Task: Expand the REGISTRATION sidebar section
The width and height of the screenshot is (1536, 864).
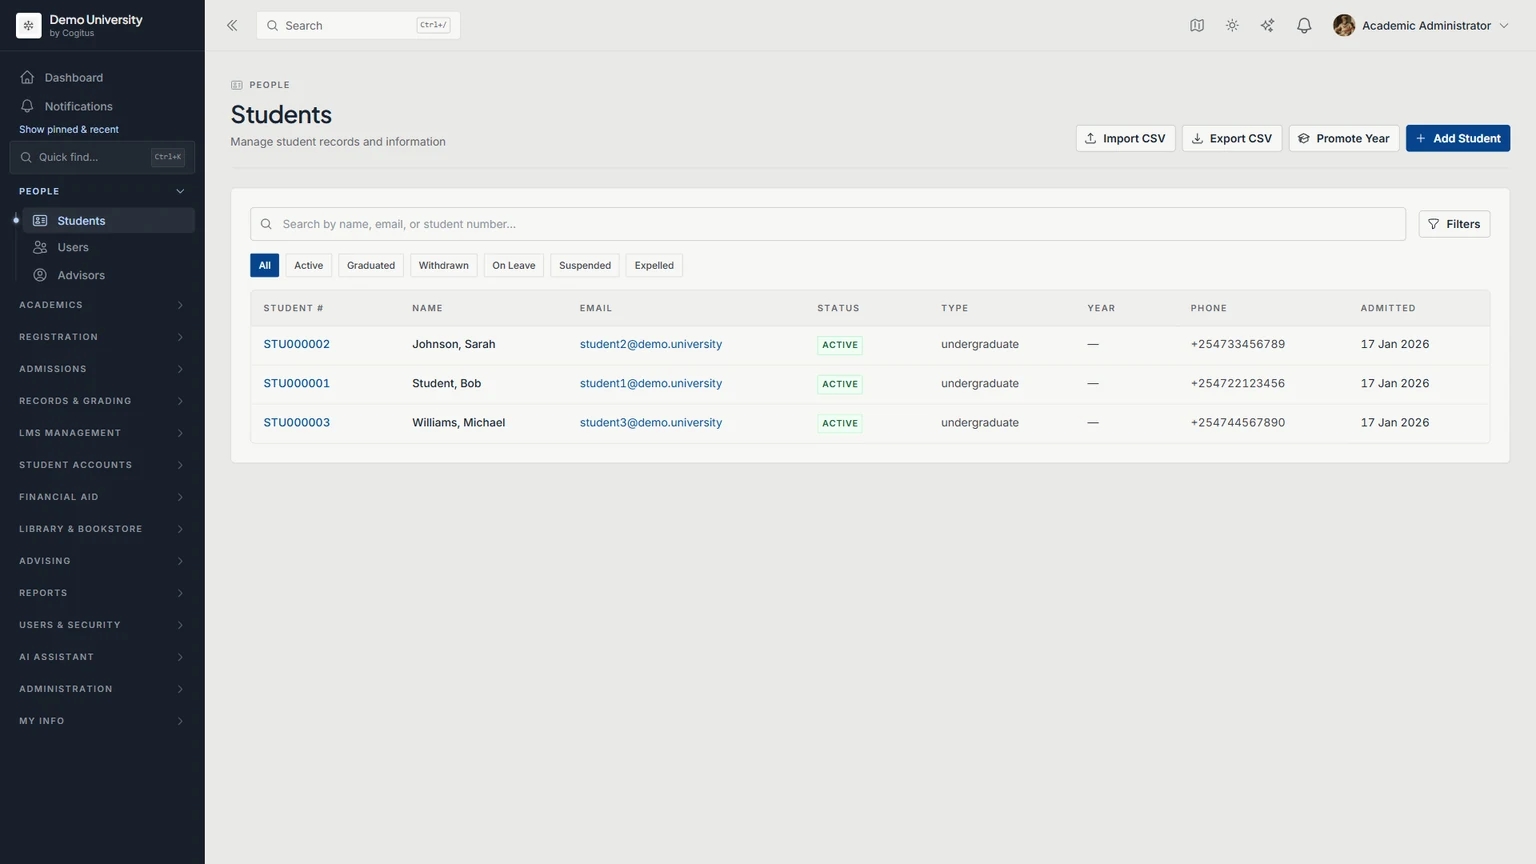Action: tap(102, 337)
